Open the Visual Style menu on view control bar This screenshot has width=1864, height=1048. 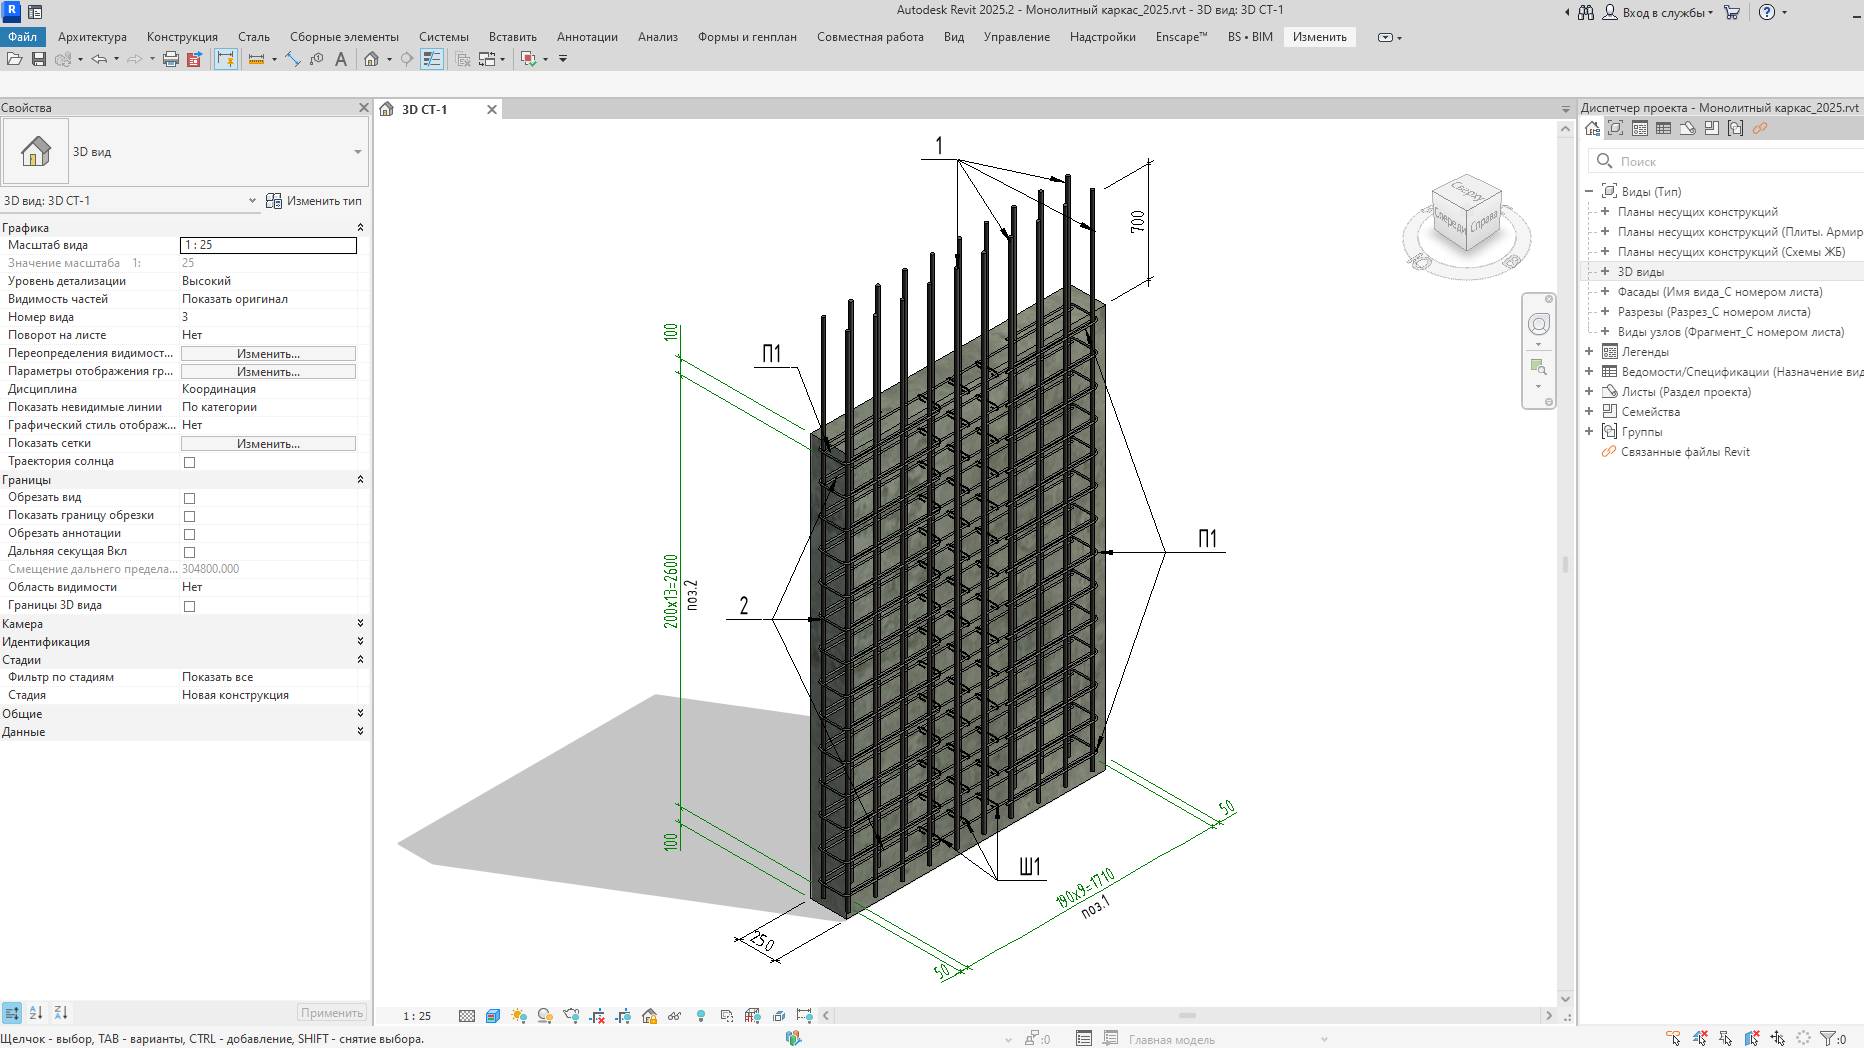[x=492, y=1016]
